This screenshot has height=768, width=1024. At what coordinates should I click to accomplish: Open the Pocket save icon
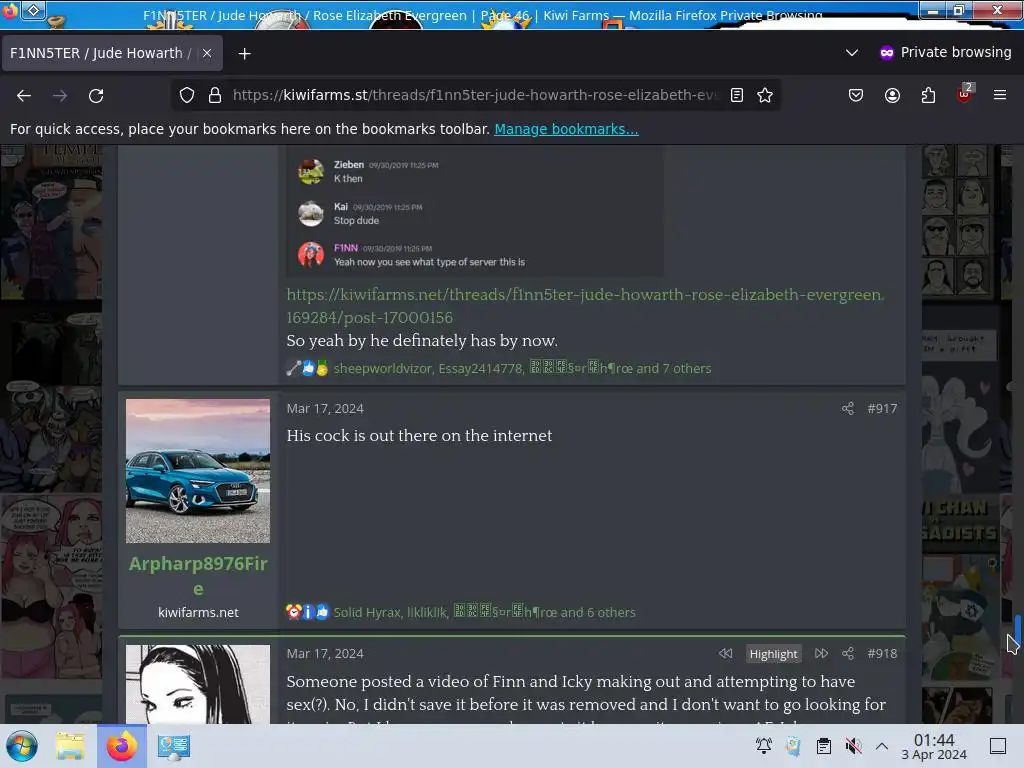[856, 95]
